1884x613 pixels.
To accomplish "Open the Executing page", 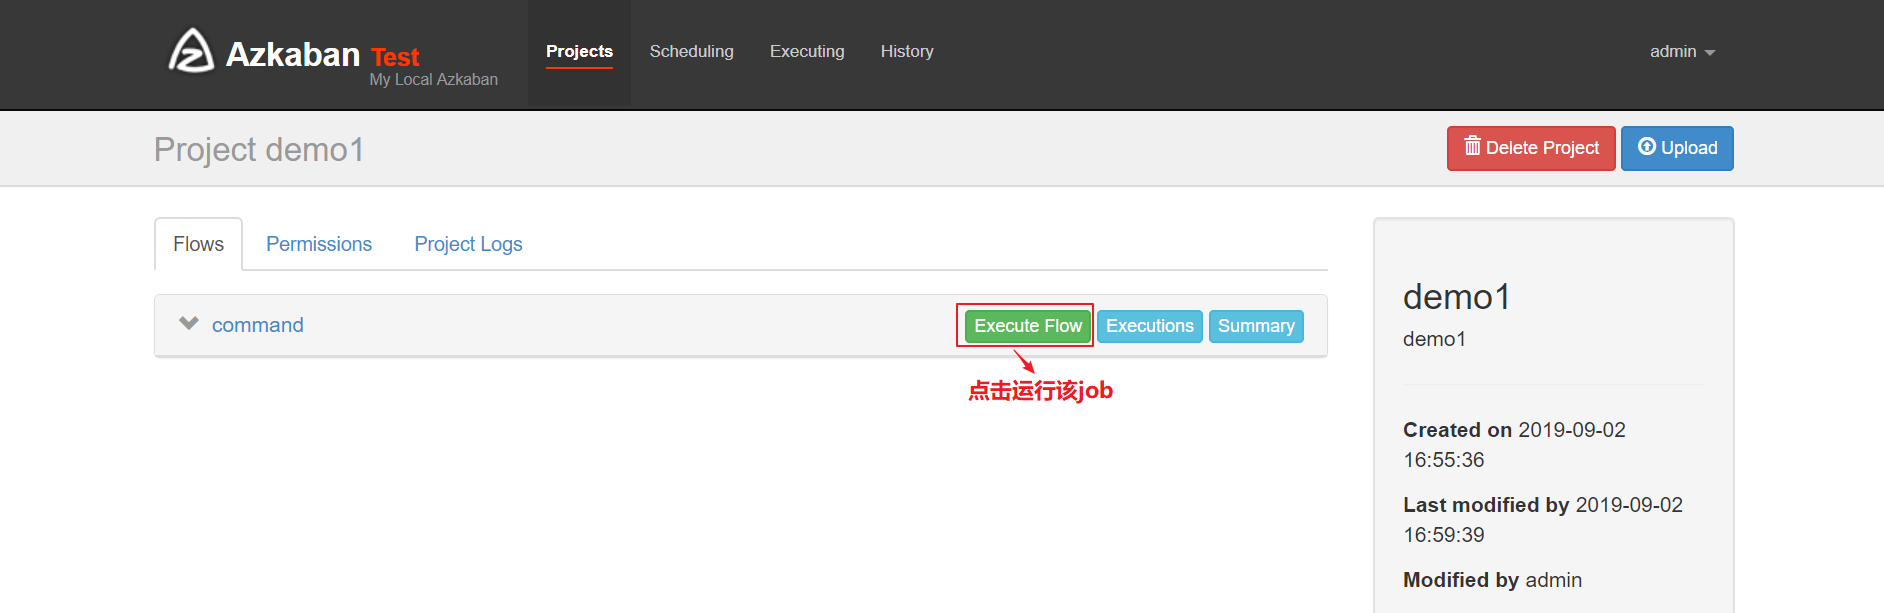I will tap(807, 51).
